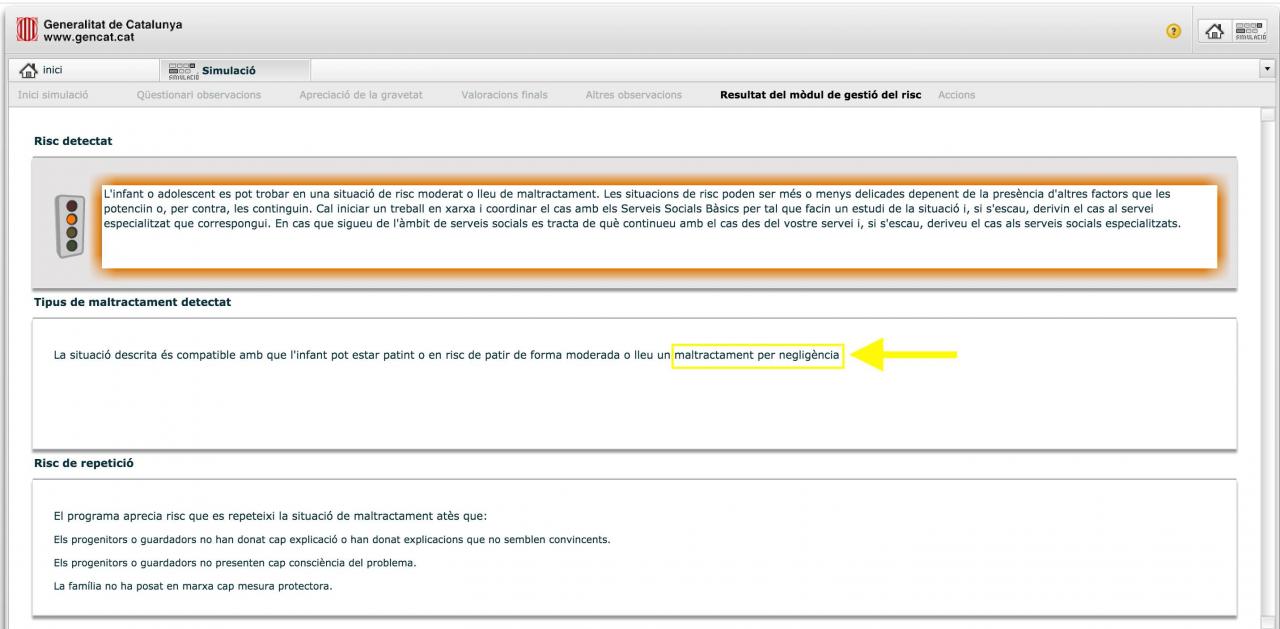Click the www.gencat.cat header text
Image resolution: width=1280 pixels, height=629 pixels.
pos(88,38)
